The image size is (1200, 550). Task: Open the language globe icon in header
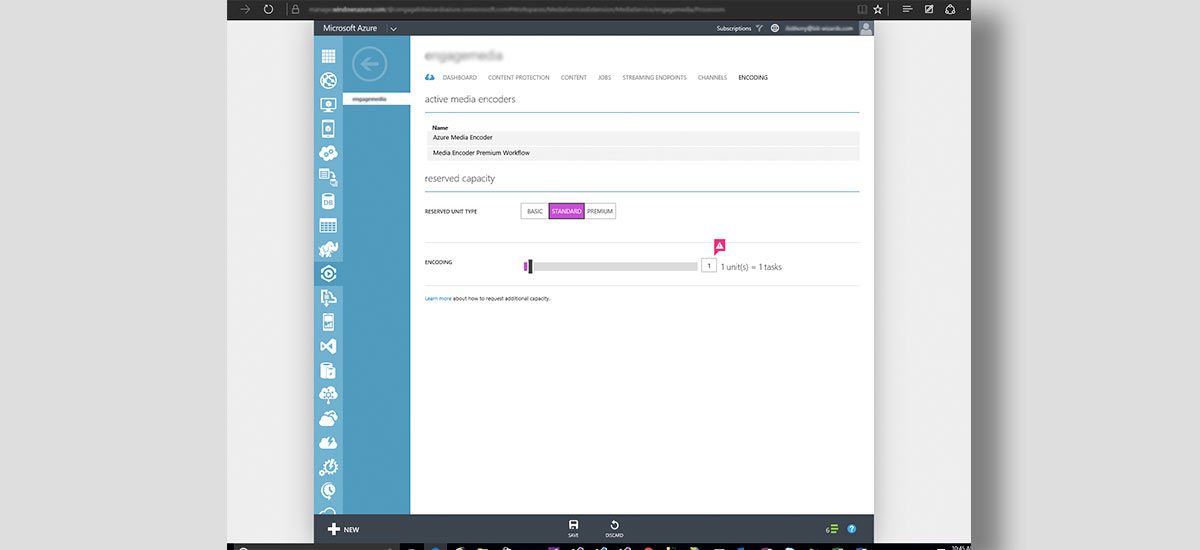pyautogui.click(x=775, y=29)
